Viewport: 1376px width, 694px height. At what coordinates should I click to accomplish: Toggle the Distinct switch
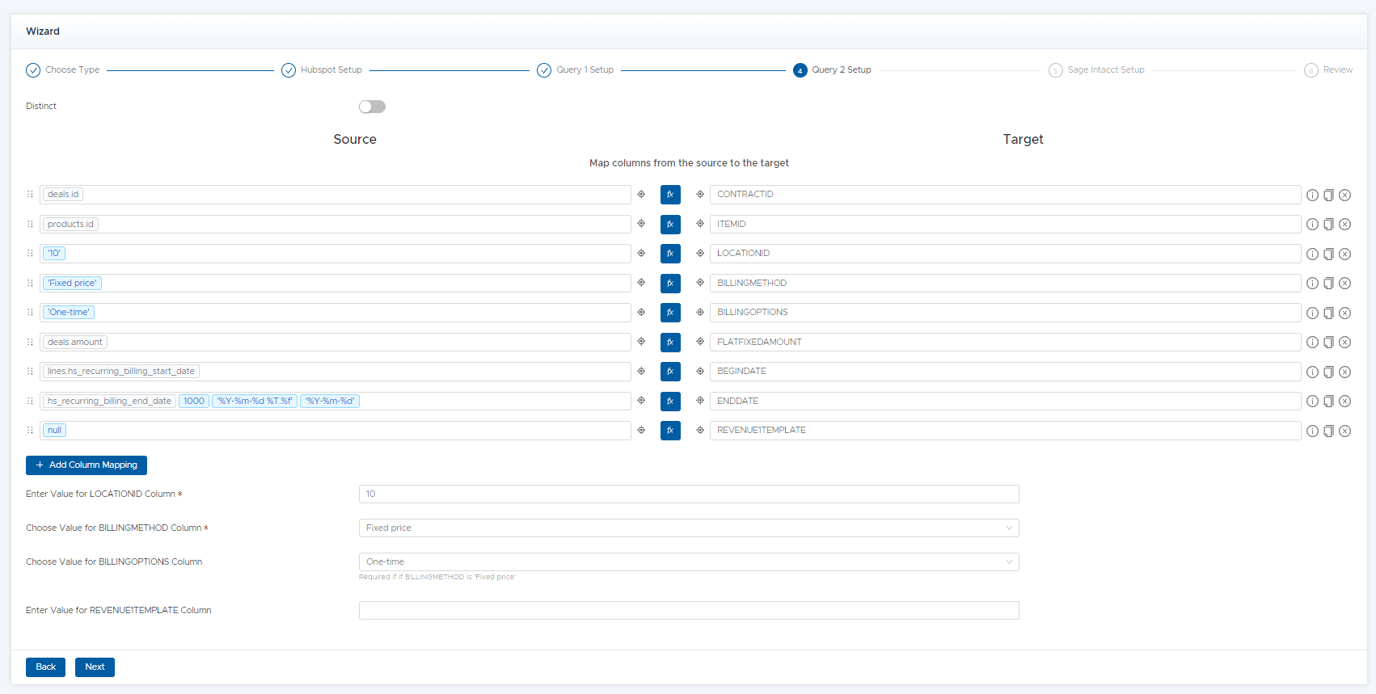372,106
